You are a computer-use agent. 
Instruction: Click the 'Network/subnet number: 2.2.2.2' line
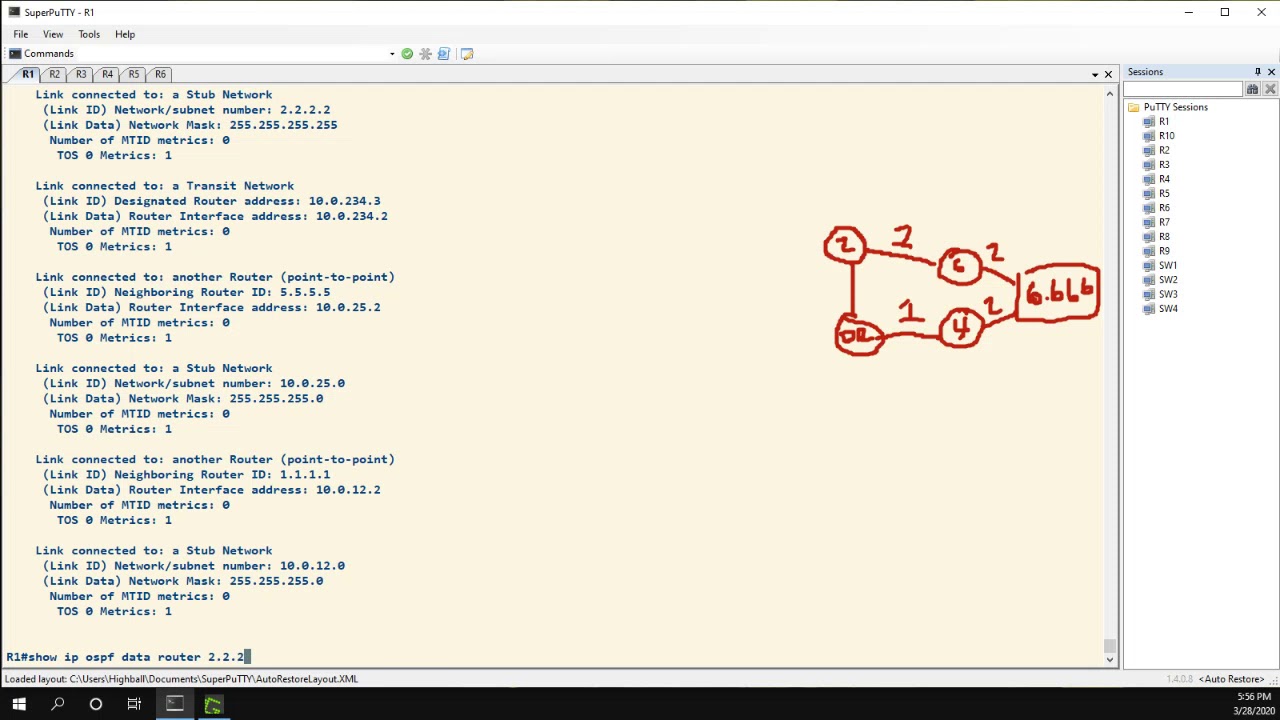point(186,110)
